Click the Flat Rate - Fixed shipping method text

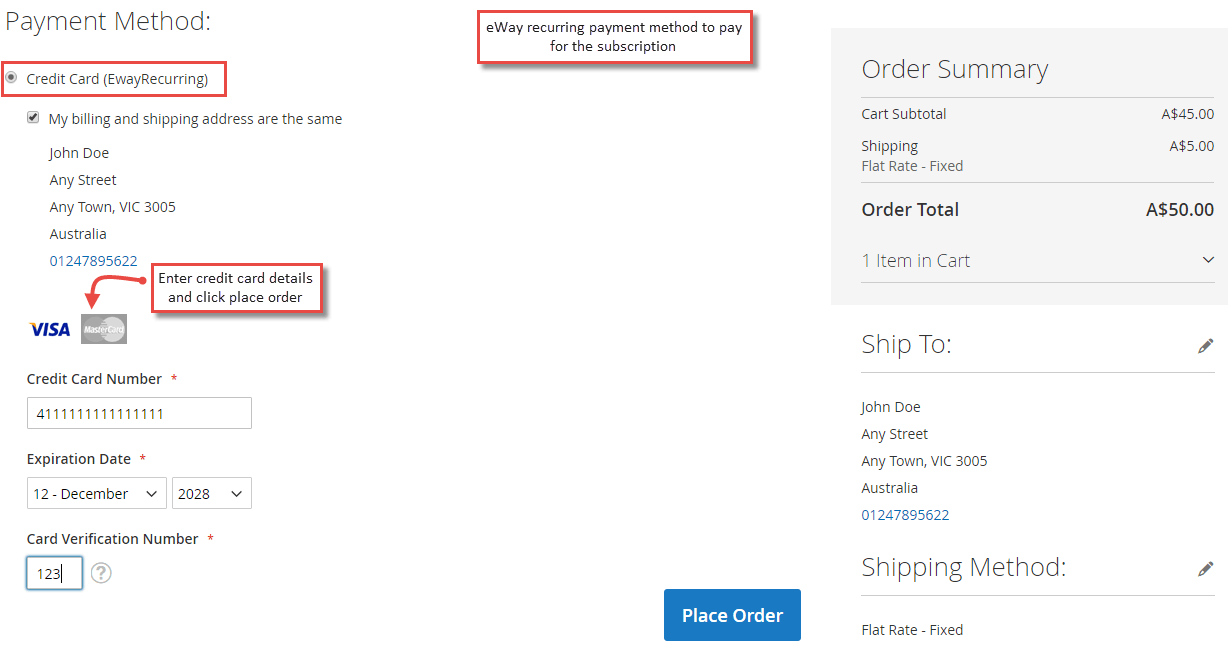click(x=912, y=630)
